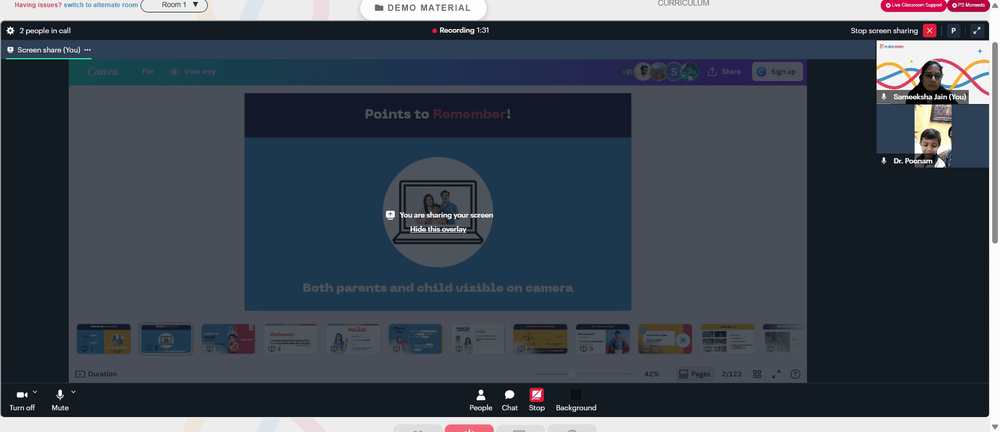The height and width of the screenshot is (432, 1000).
Task: Click Sameeksha Jain video tile
Action: (932, 72)
